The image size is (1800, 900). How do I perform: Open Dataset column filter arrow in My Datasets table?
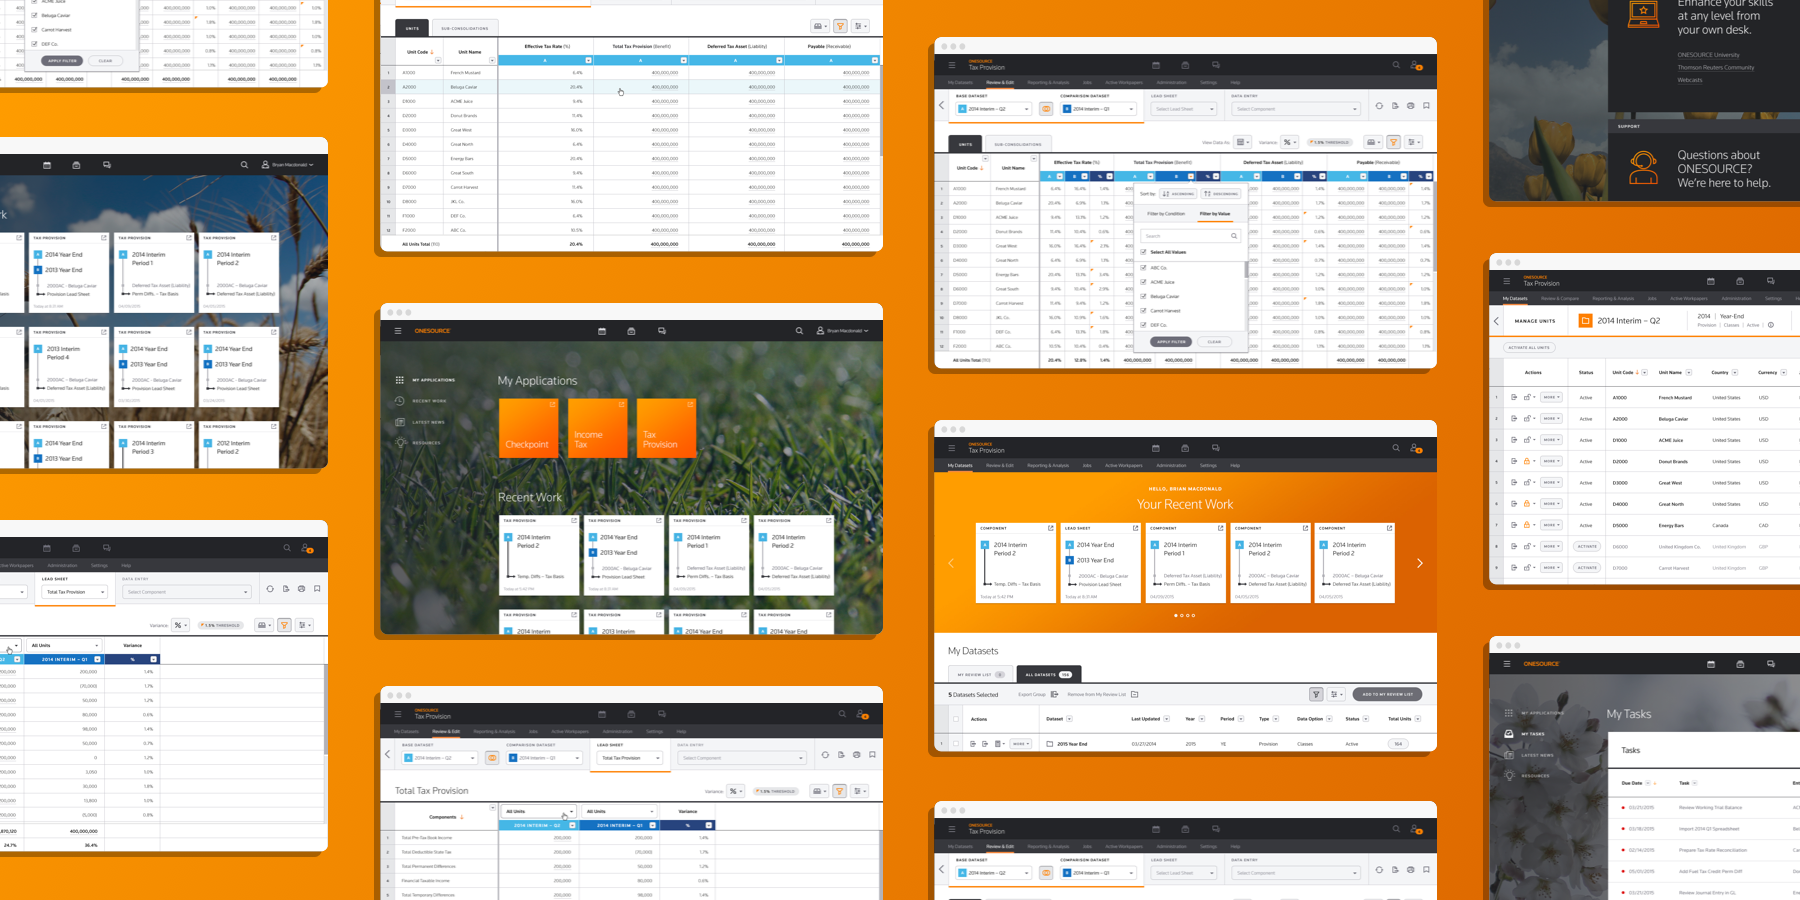(x=1069, y=718)
